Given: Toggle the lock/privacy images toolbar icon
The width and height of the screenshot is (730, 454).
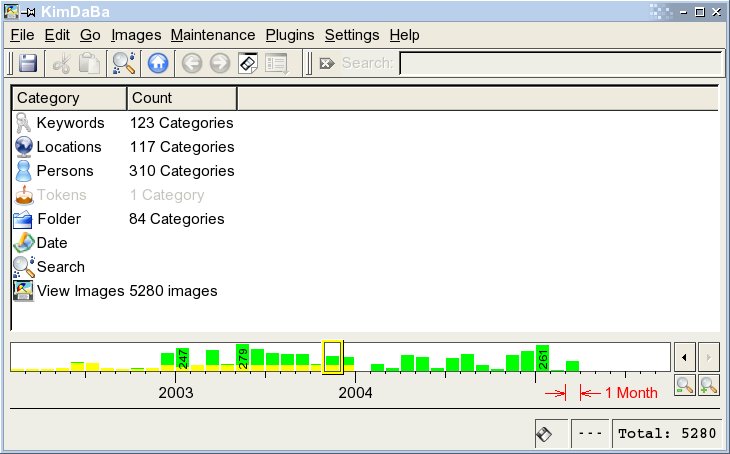Looking at the screenshot, I should point(248,63).
